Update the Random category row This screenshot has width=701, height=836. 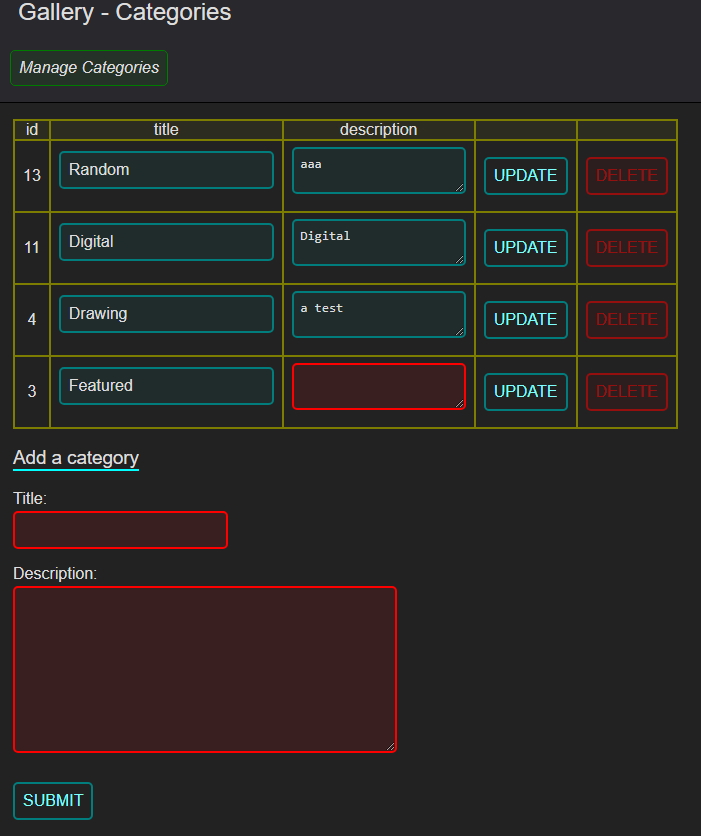[x=525, y=176]
